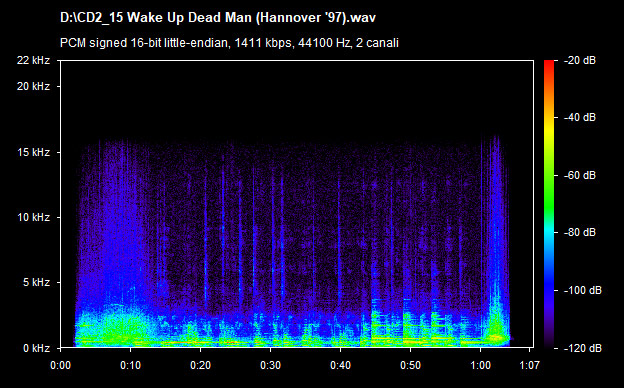Click the PCM audio format info line

coord(229,43)
